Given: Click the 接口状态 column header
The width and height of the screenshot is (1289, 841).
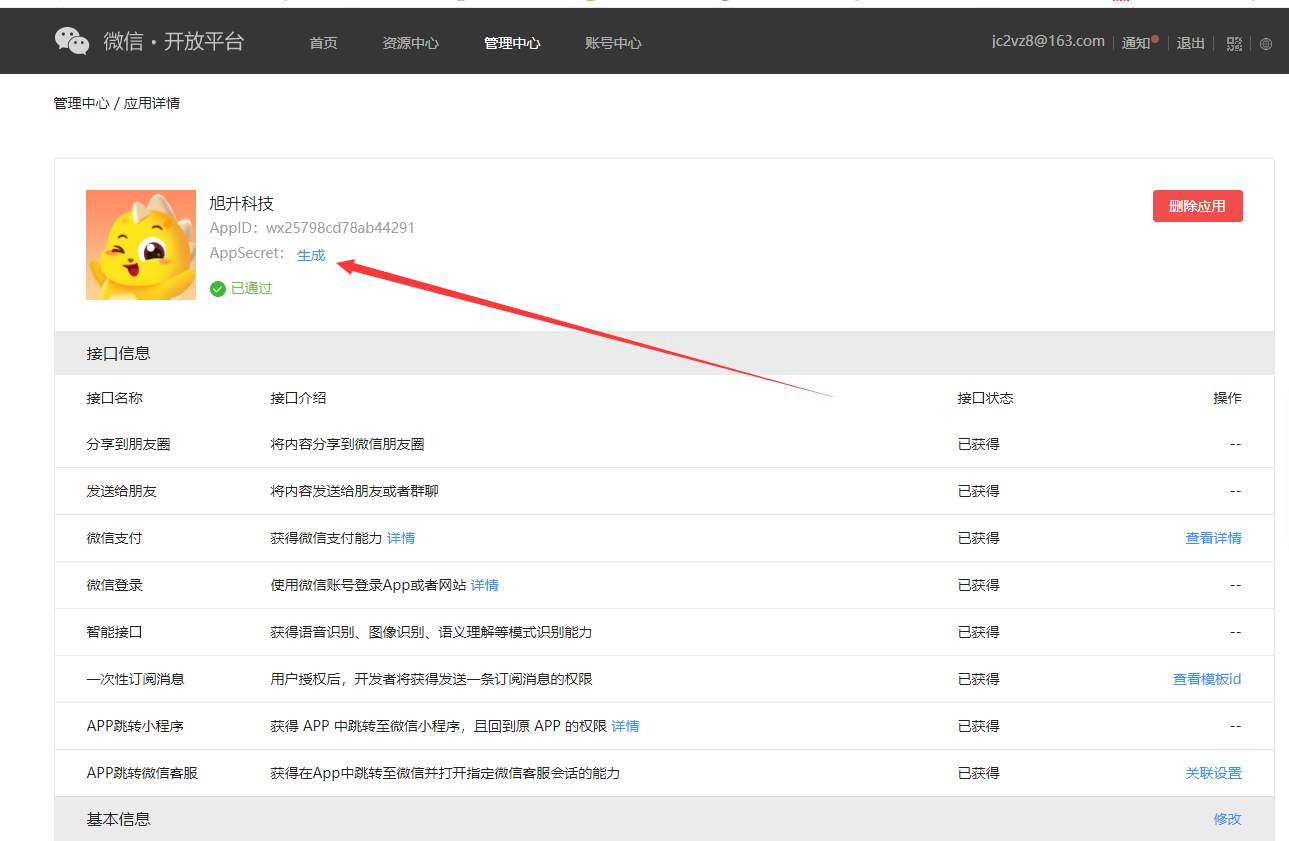Looking at the screenshot, I should (x=985, y=398).
